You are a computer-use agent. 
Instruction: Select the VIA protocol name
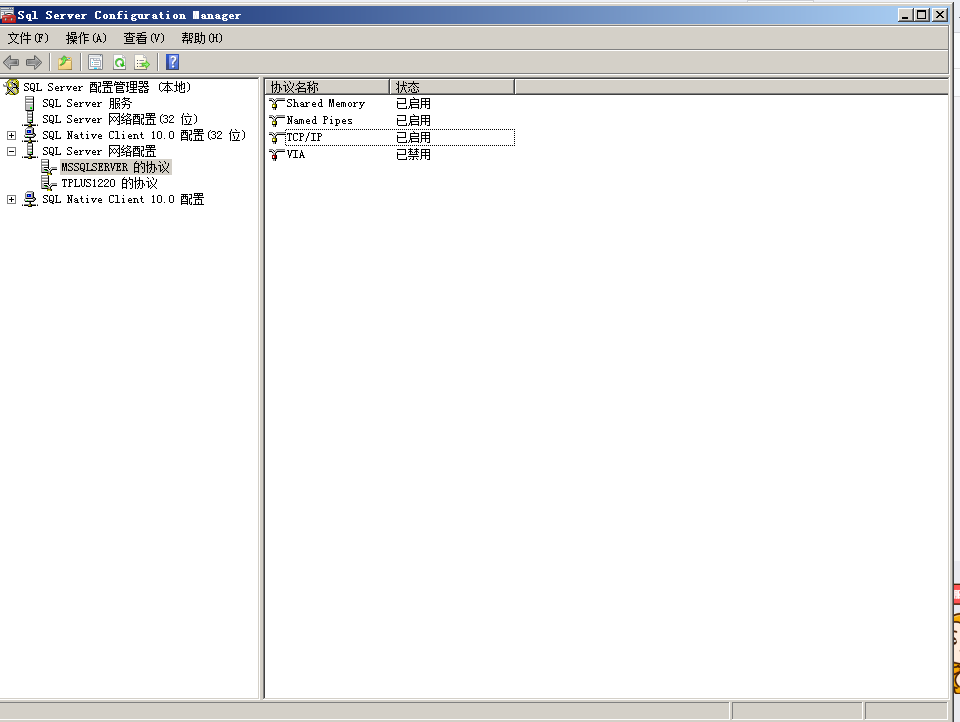click(296, 154)
